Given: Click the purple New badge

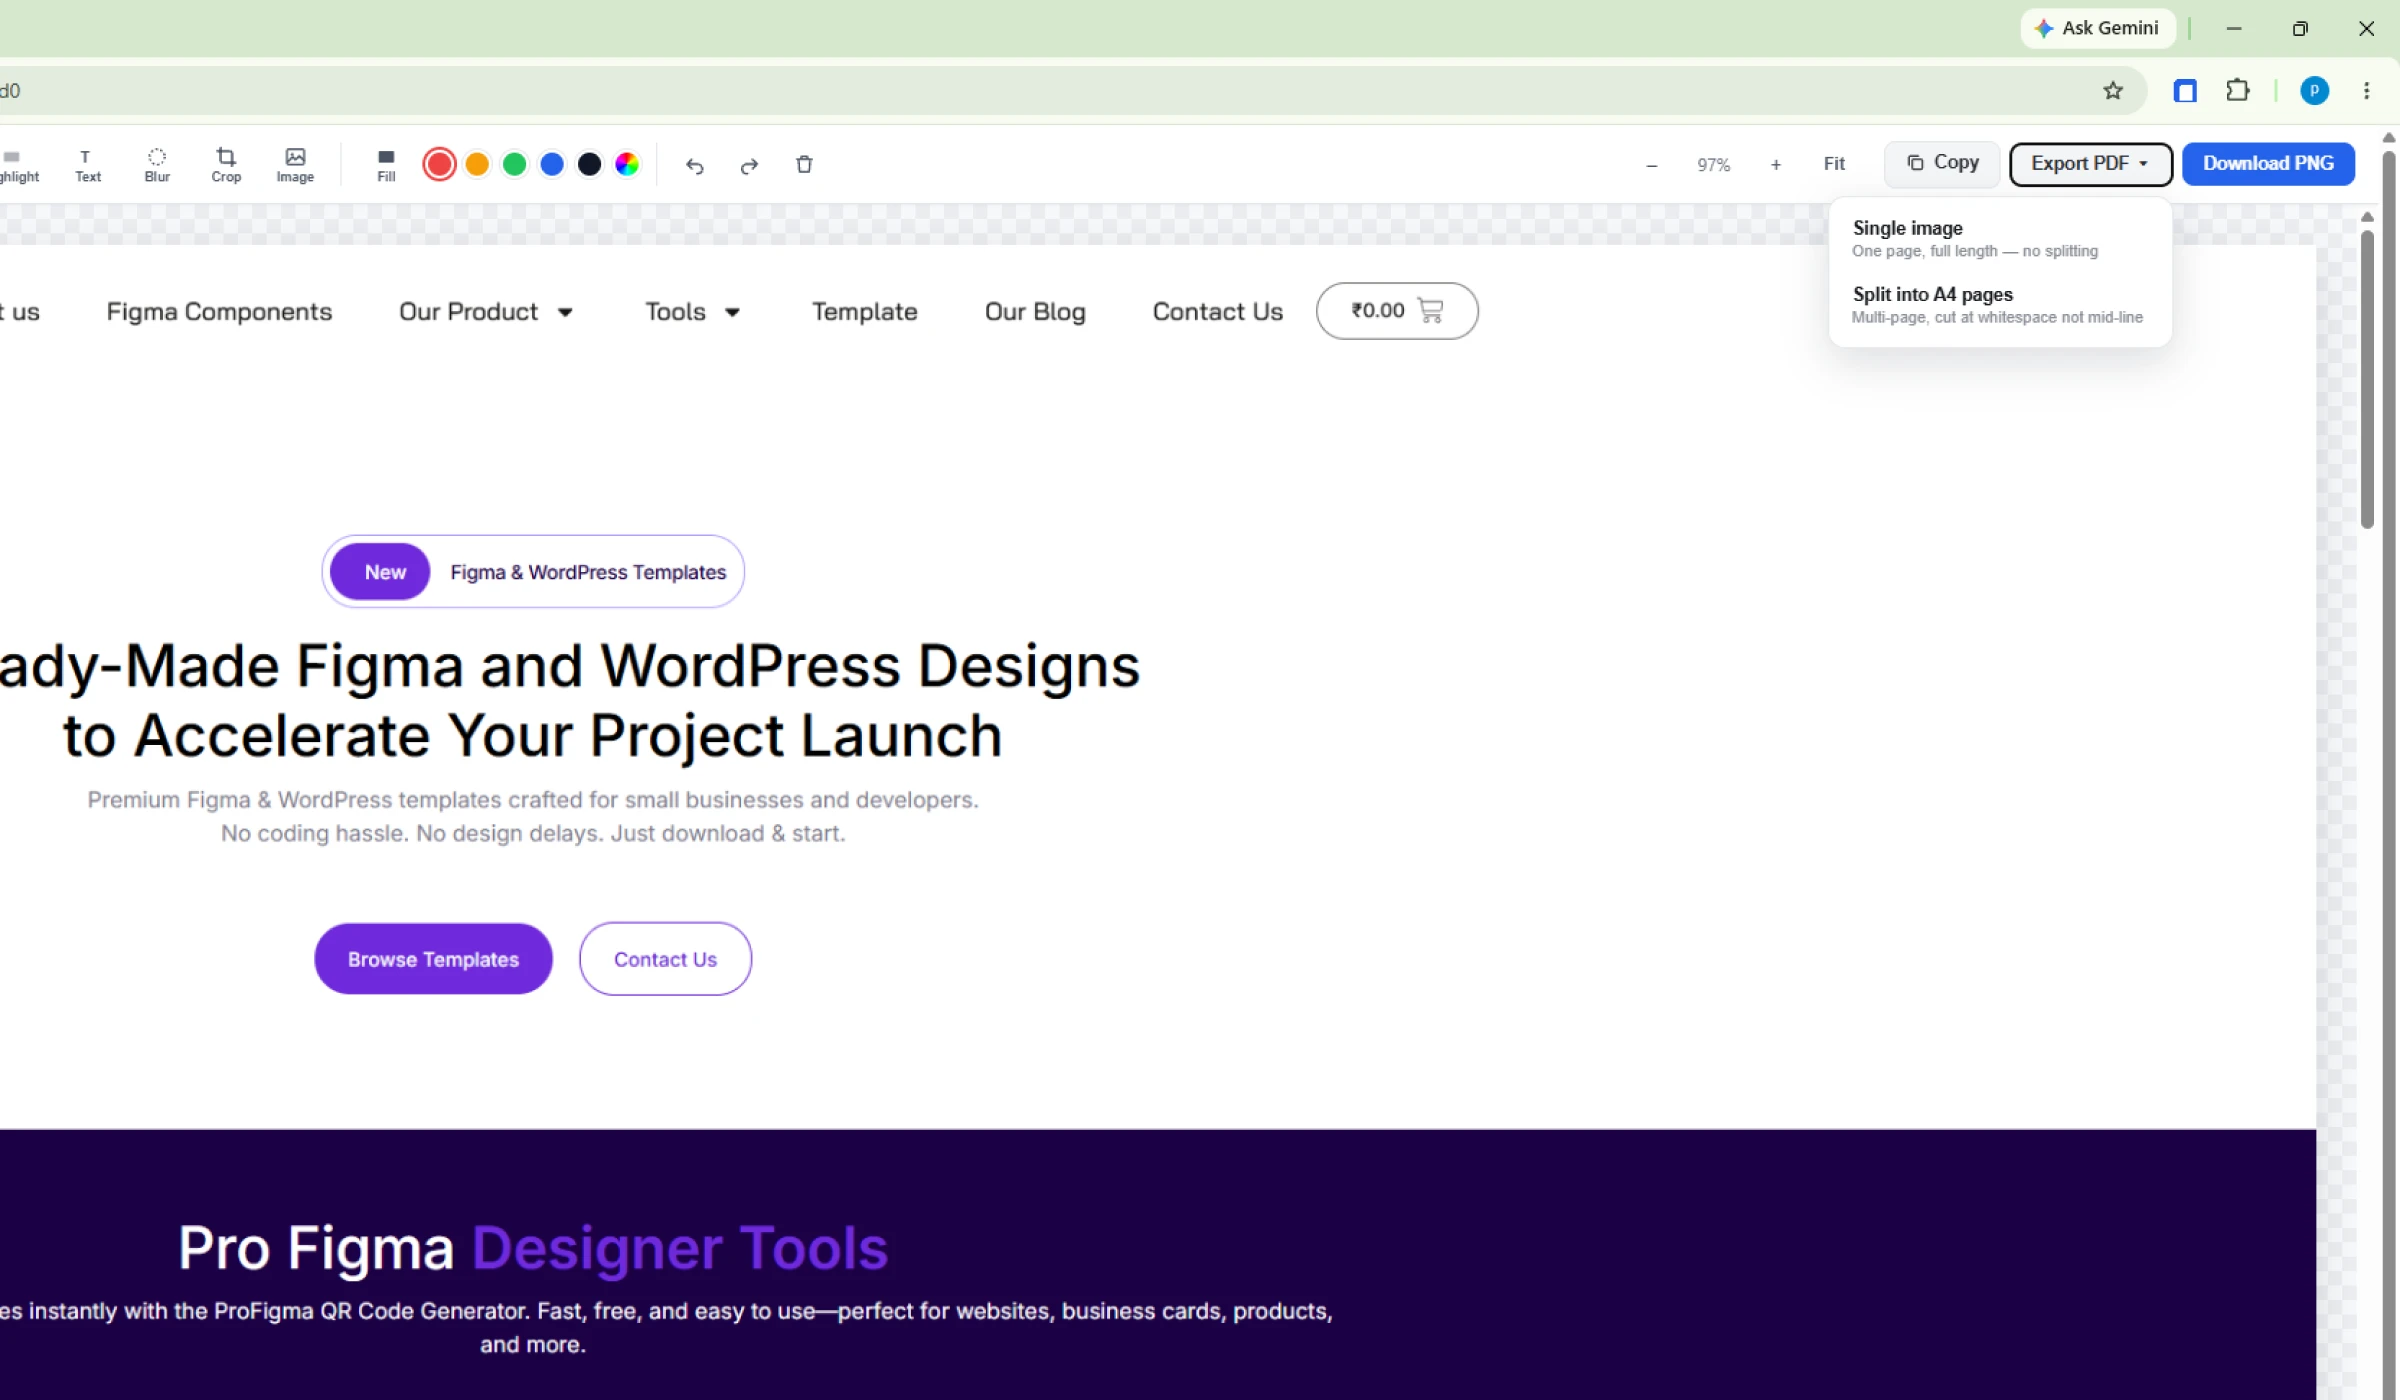Looking at the screenshot, I should coord(380,572).
